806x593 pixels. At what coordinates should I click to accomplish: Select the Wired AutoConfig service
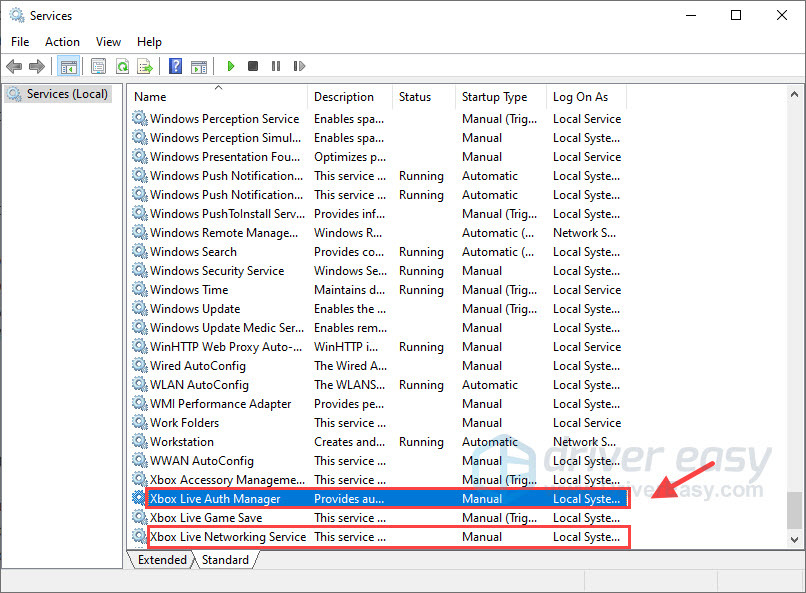(379, 365)
